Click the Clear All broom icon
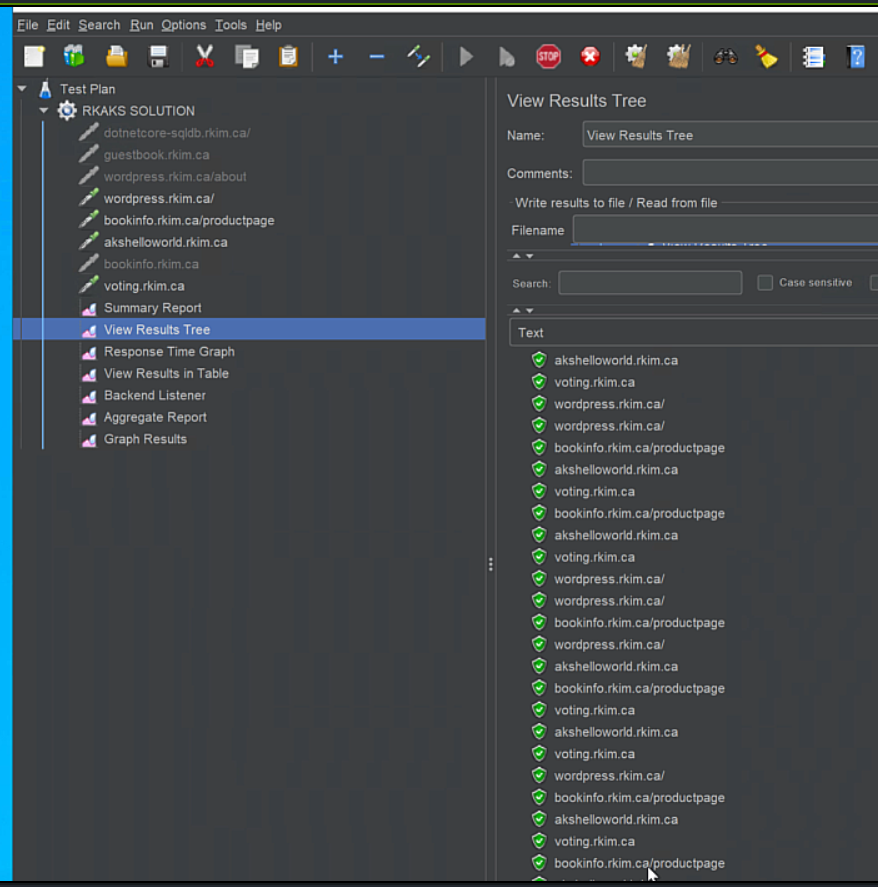The width and height of the screenshot is (878, 887). [x=766, y=57]
